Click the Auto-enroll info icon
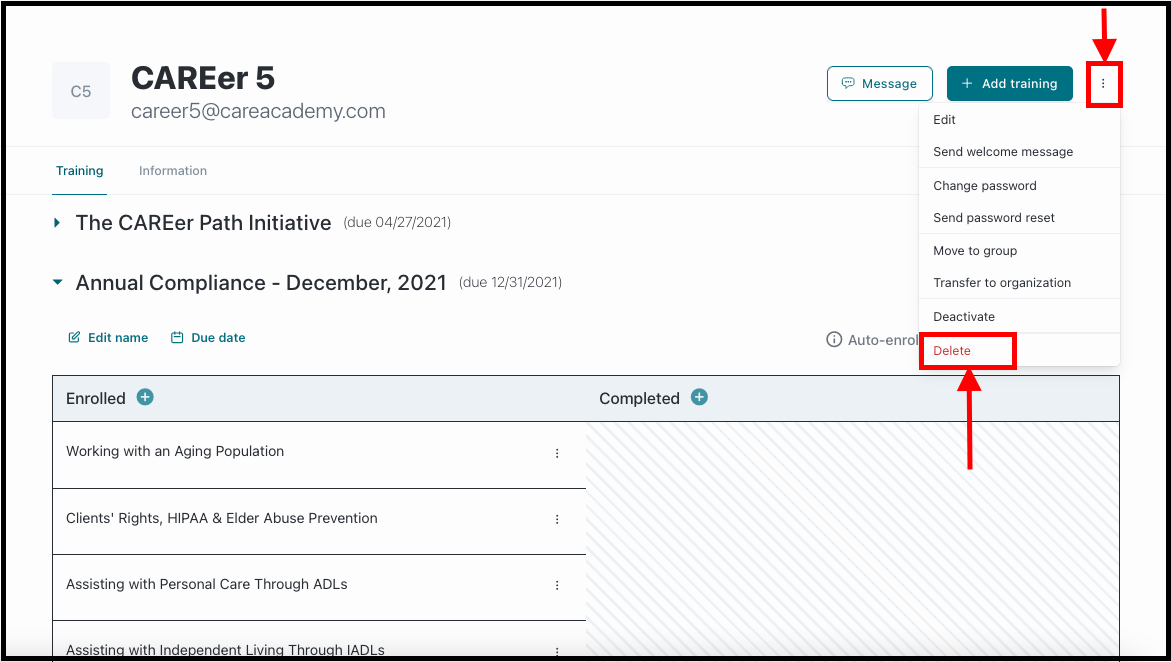 [x=833, y=340]
